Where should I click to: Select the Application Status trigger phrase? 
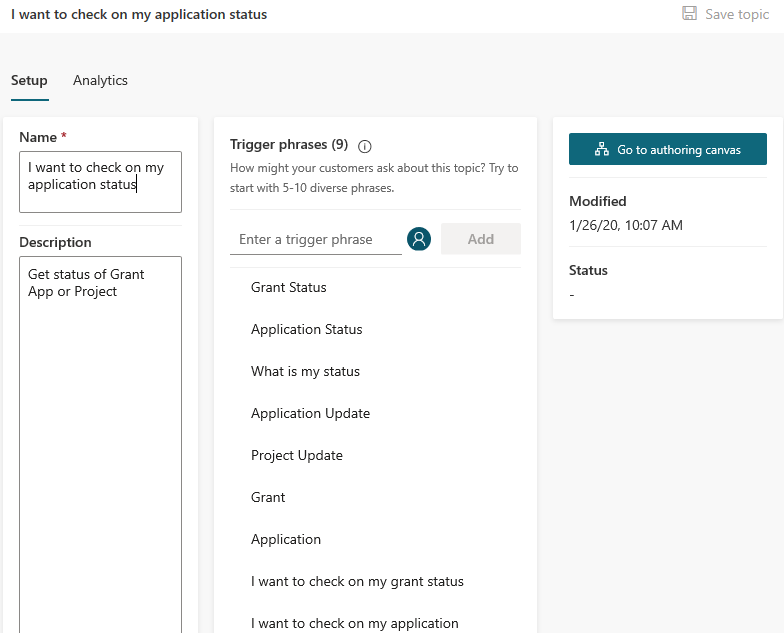[306, 330]
